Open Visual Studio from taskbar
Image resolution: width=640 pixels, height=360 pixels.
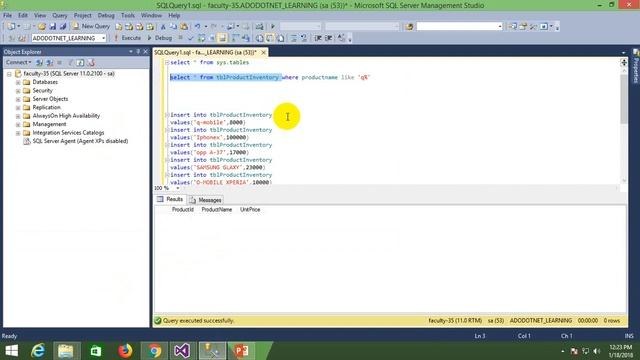click(x=182, y=351)
